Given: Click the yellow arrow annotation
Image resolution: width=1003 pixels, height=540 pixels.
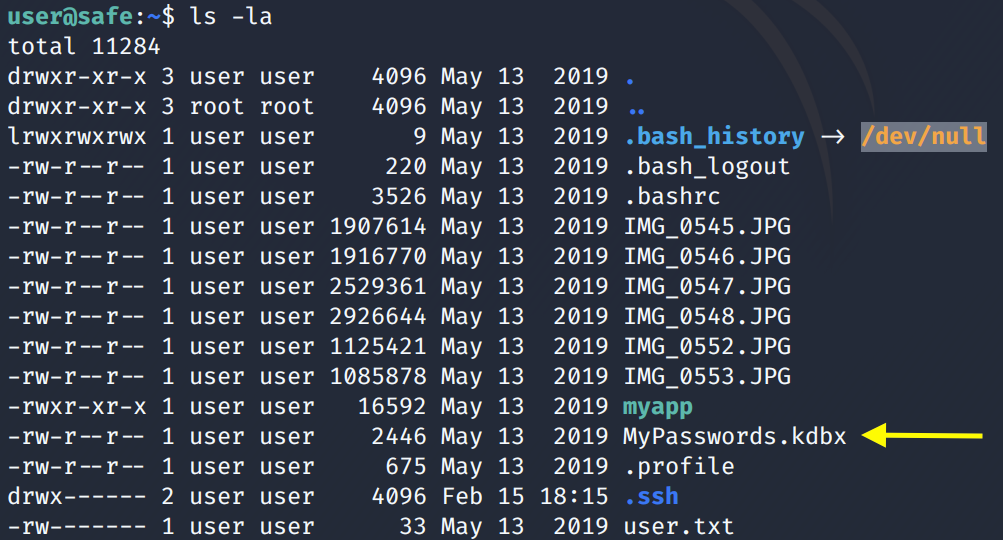Looking at the screenshot, I should [922, 436].
